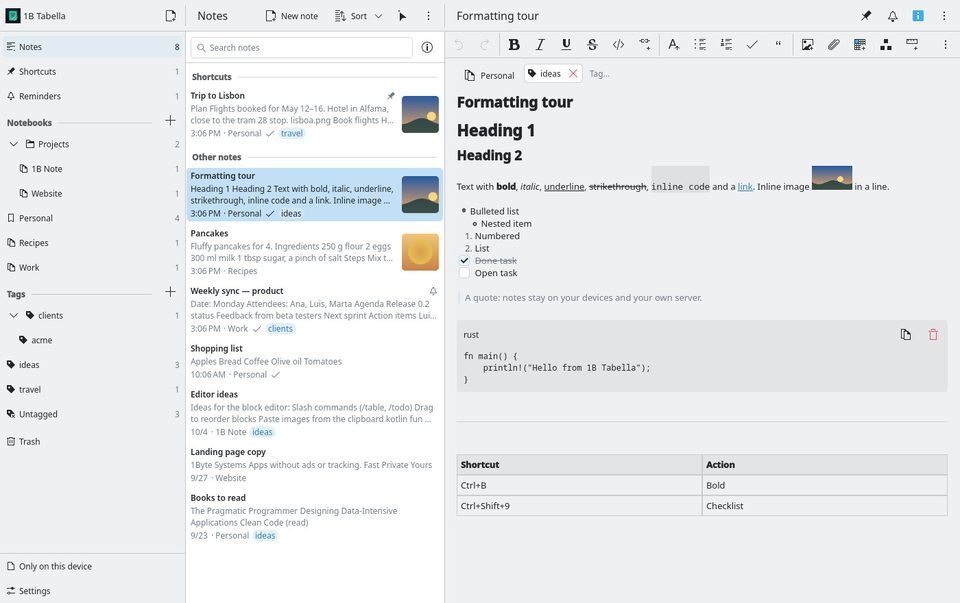The height and width of the screenshot is (603, 960).
Task: Open the Editor ideas note
Action: tap(314, 413)
